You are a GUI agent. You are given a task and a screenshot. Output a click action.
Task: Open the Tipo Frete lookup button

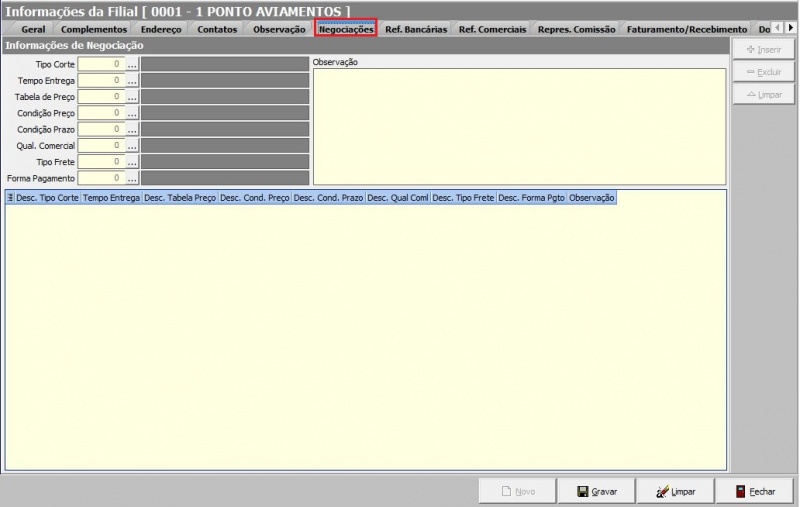tap(132, 161)
